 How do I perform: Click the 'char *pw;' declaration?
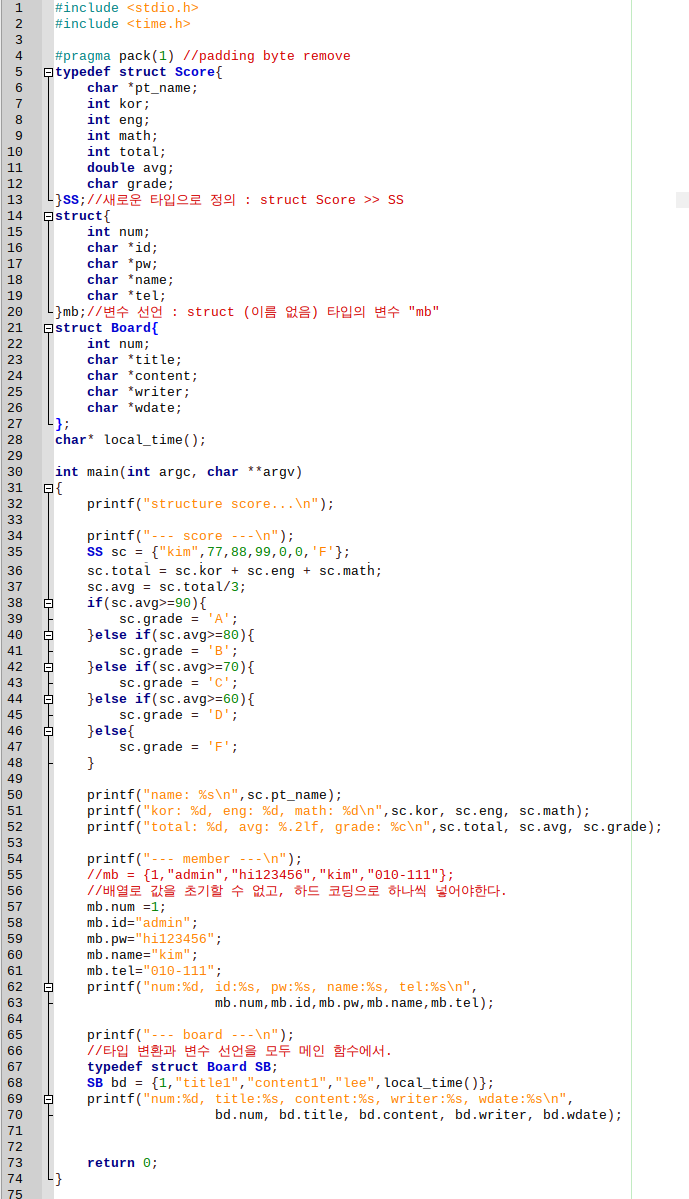pyautogui.click(x=122, y=265)
